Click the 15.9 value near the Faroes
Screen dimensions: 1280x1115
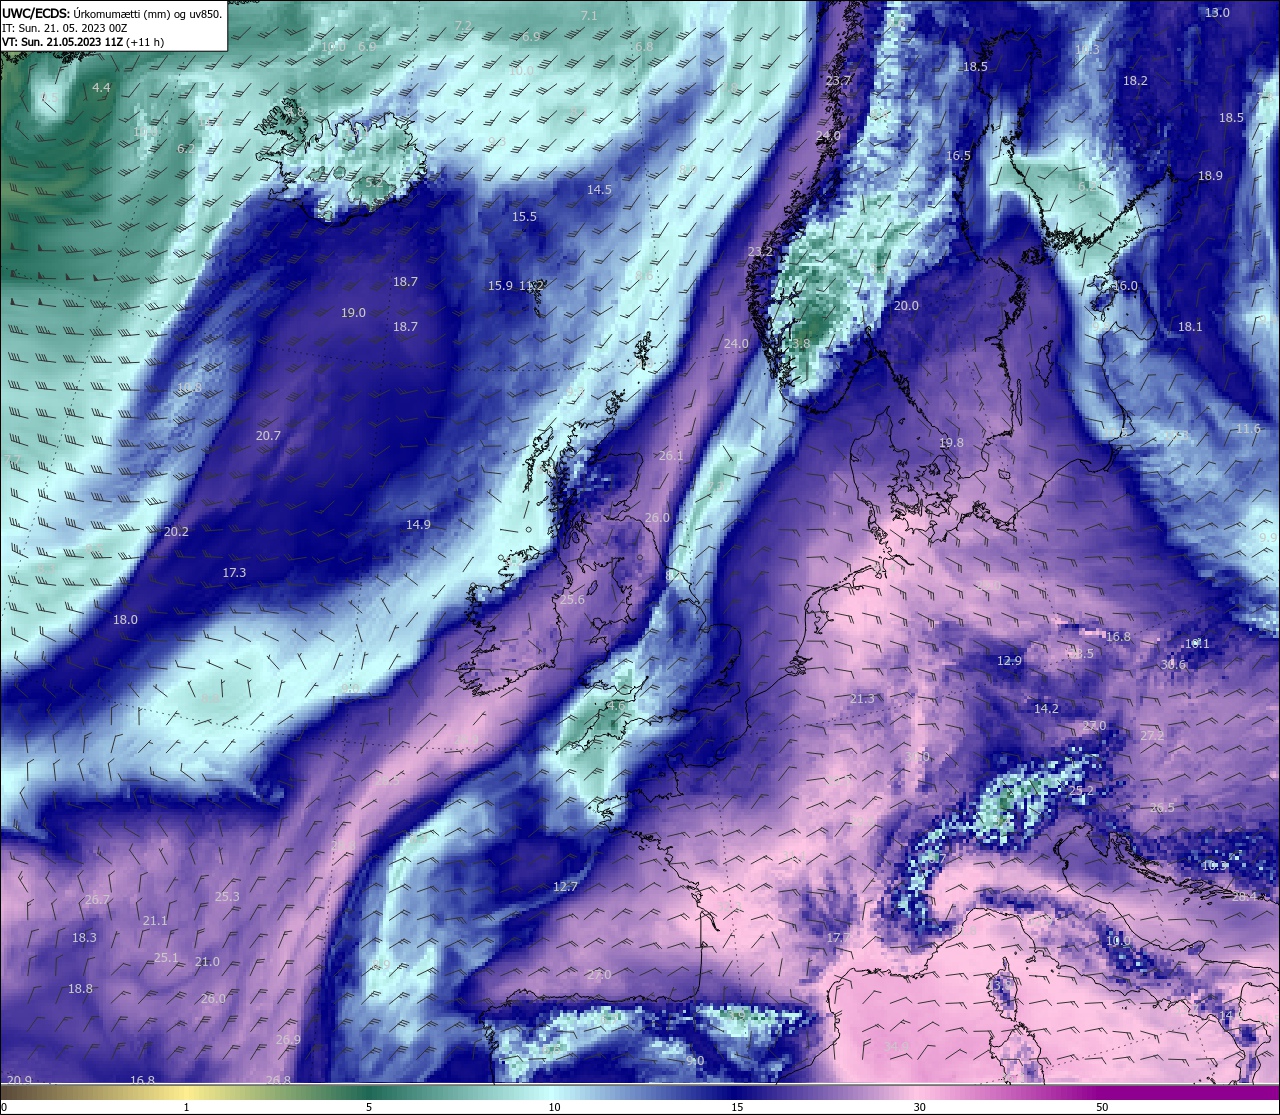[x=500, y=286]
